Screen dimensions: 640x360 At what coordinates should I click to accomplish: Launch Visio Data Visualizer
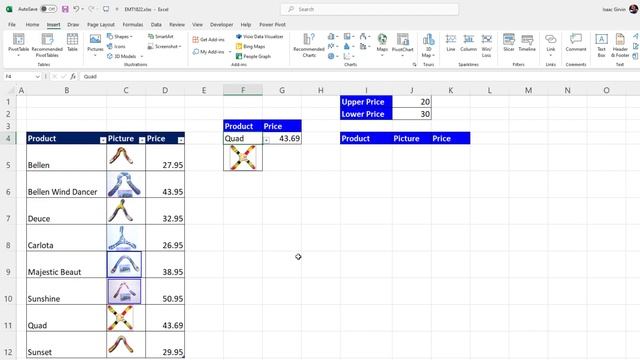tap(260, 36)
